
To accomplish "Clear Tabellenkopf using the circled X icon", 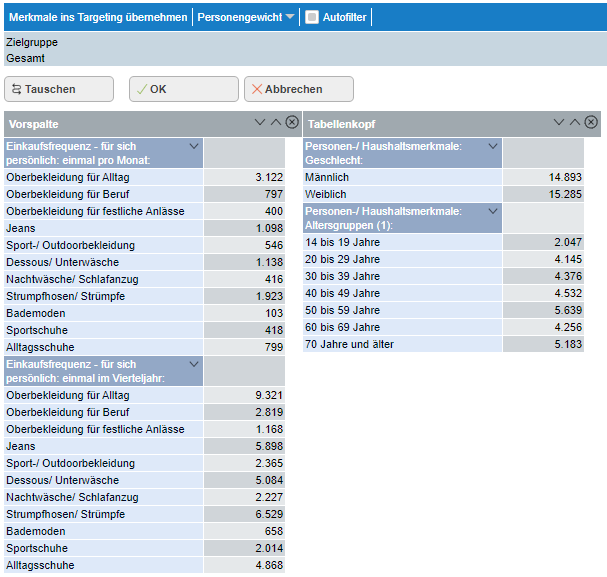I will [591, 123].
